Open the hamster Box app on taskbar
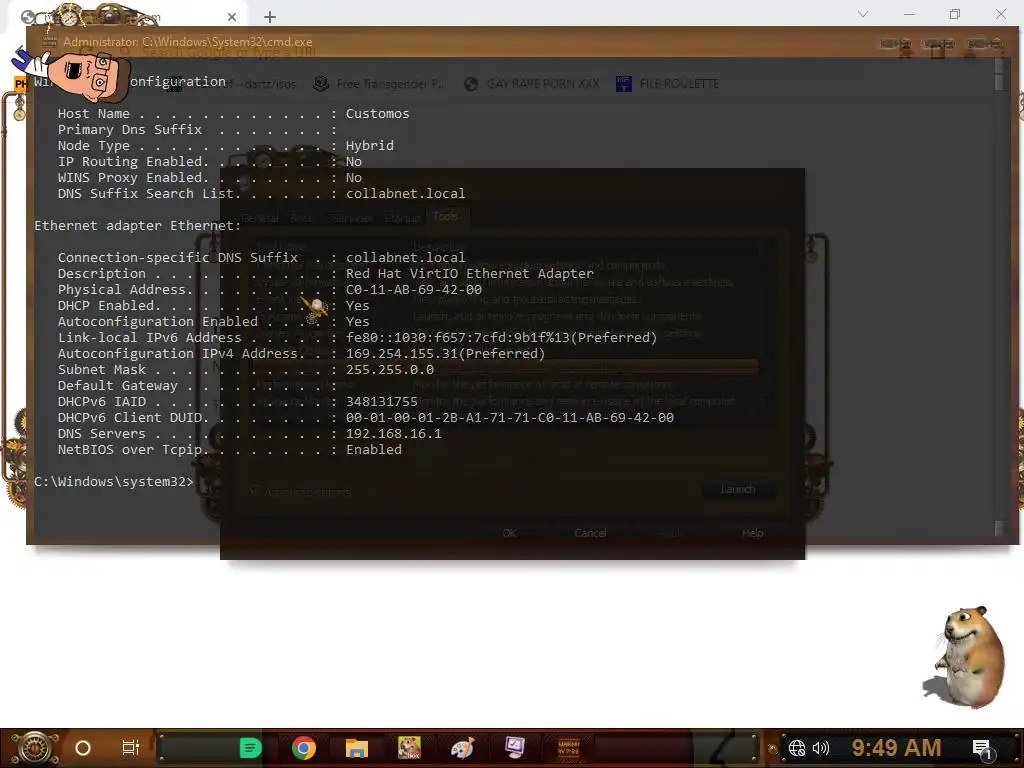The height and width of the screenshot is (768, 1024). [409, 748]
